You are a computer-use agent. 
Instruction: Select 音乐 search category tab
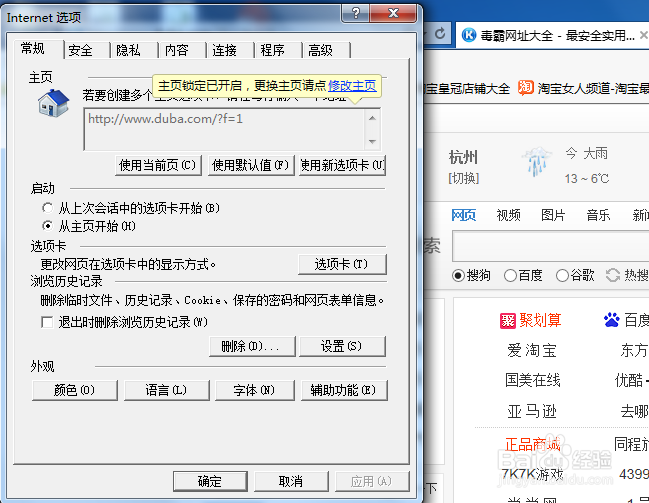click(x=598, y=215)
